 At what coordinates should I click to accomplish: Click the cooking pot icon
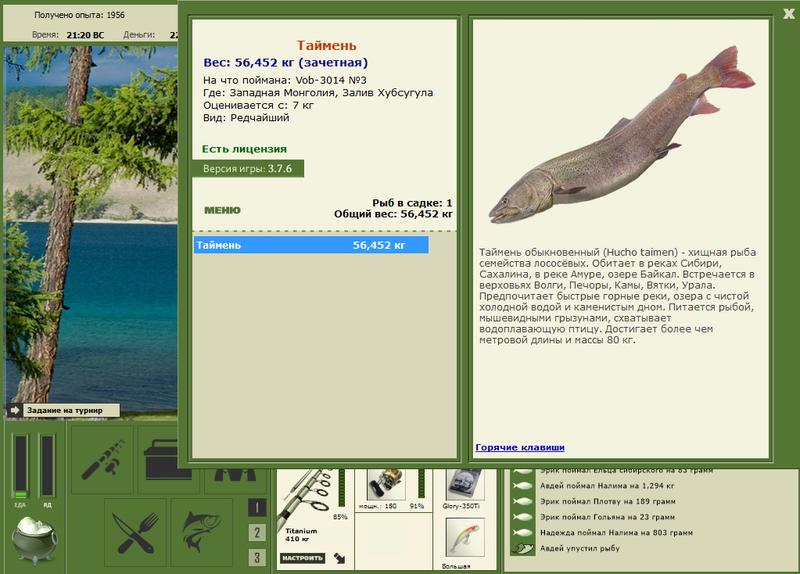point(35,539)
